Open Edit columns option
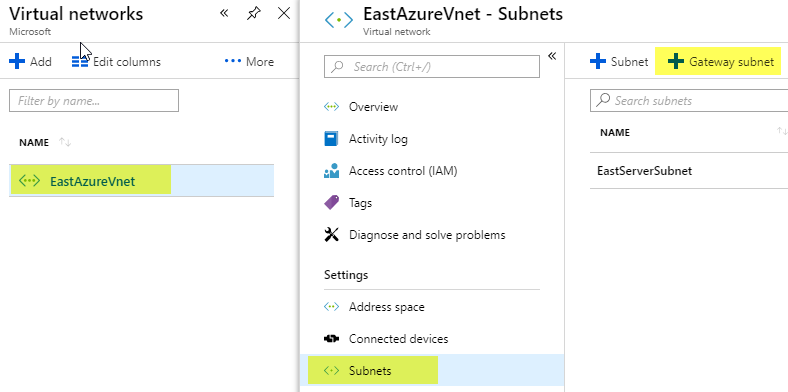This screenshot has height=392, width=788. tap(116, 62)
